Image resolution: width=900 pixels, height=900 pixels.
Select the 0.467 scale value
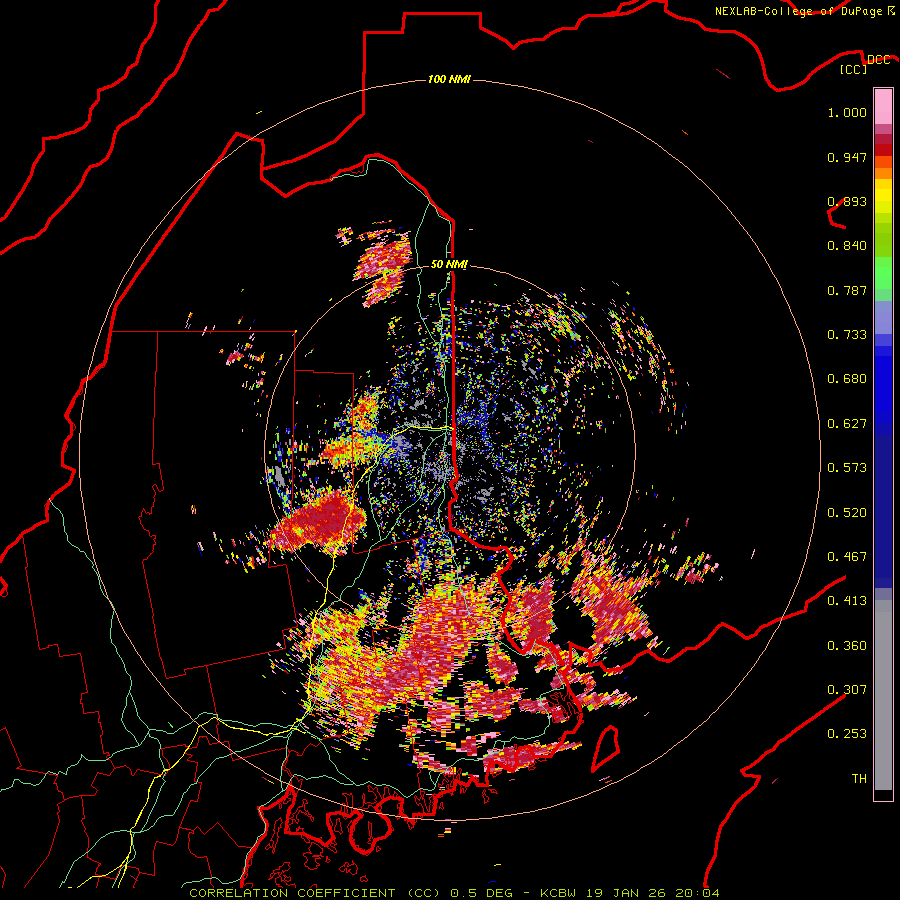pos(847,557)
